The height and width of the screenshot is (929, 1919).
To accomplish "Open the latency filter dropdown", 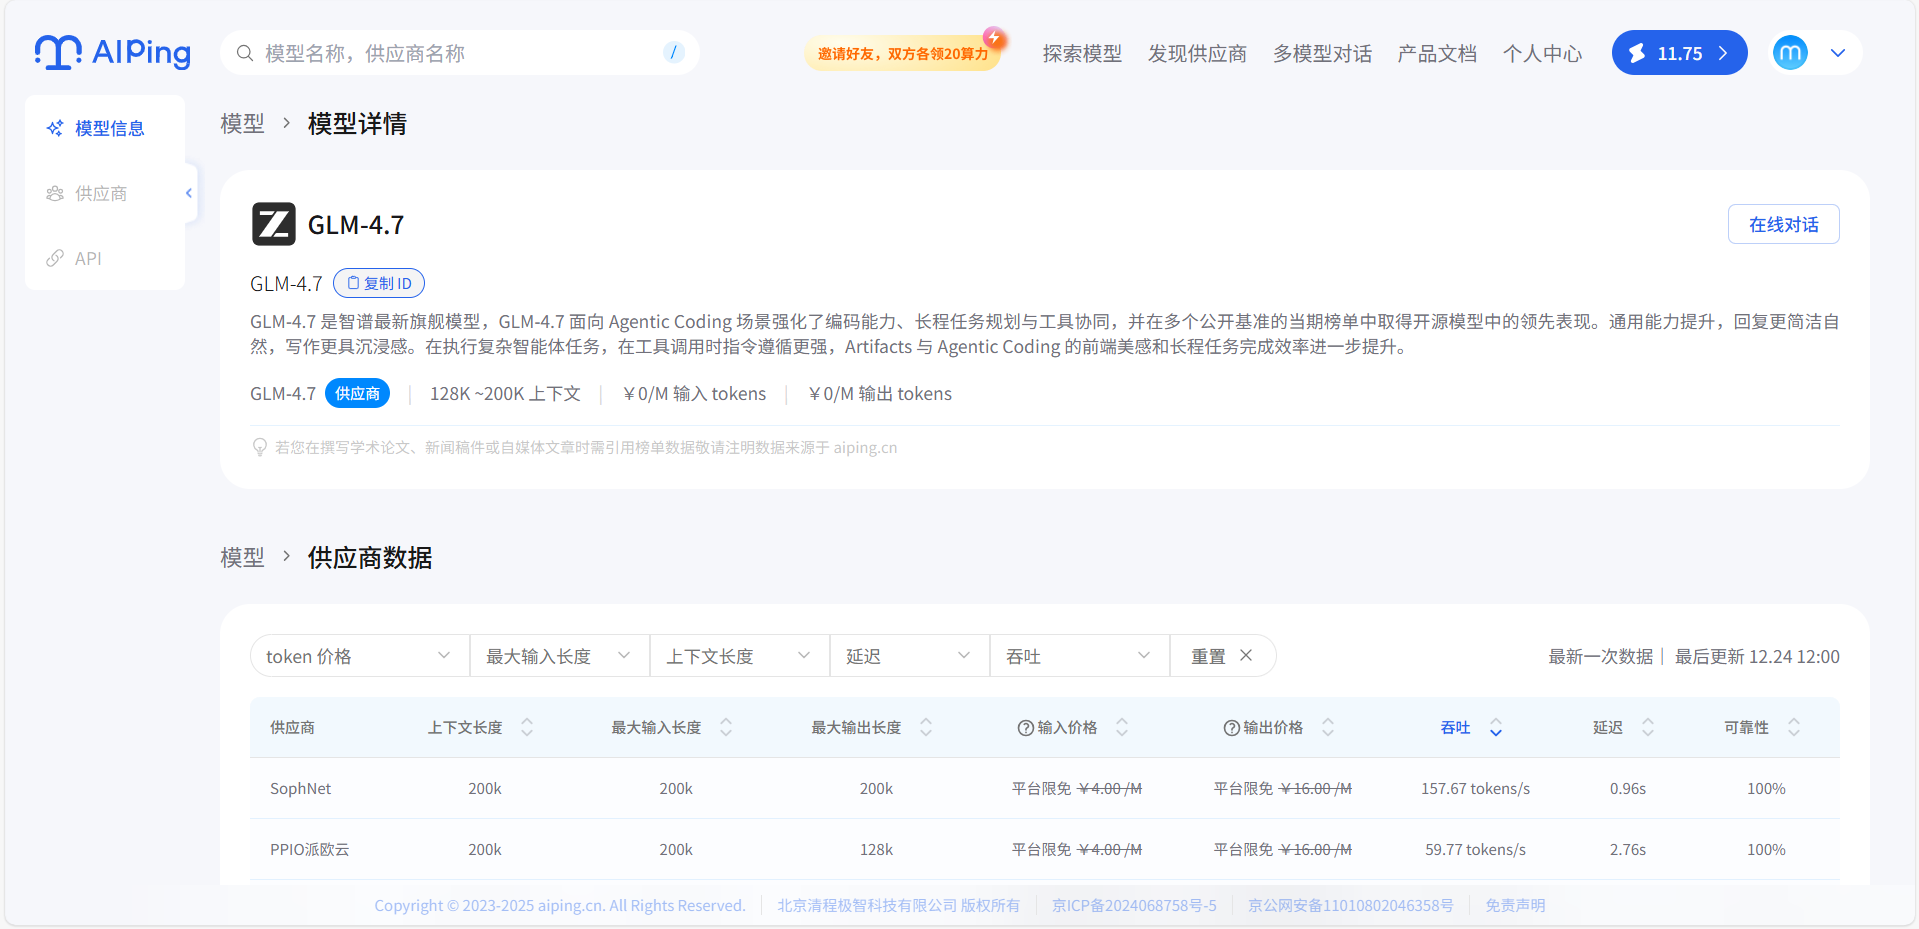I will point(909,656).
